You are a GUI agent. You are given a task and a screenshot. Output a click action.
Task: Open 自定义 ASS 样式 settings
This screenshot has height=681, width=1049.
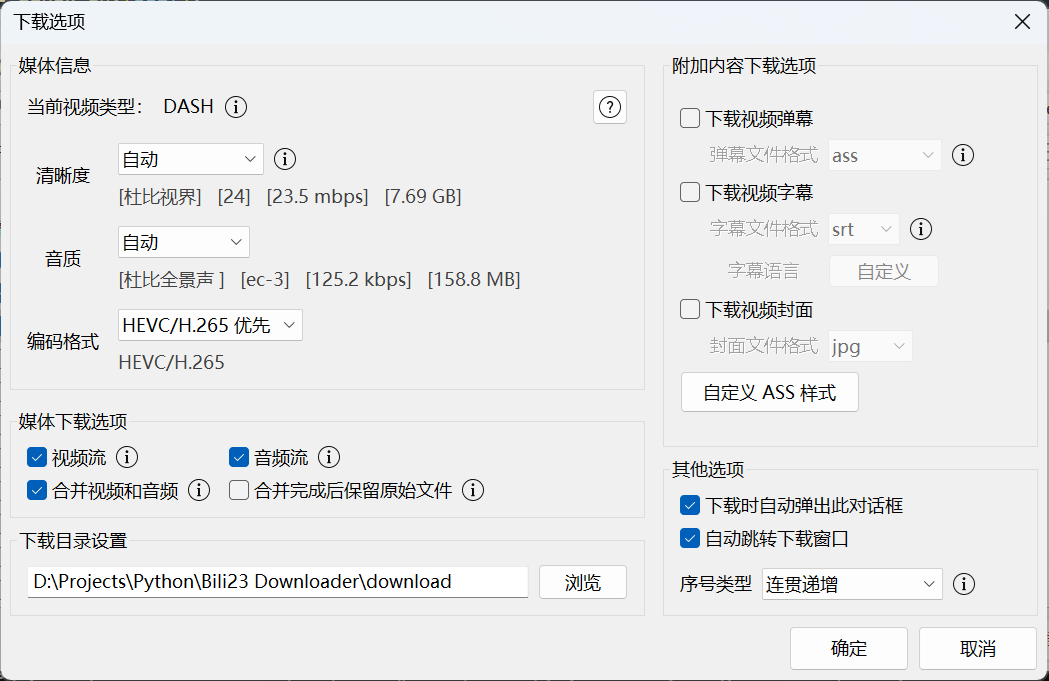769,393
